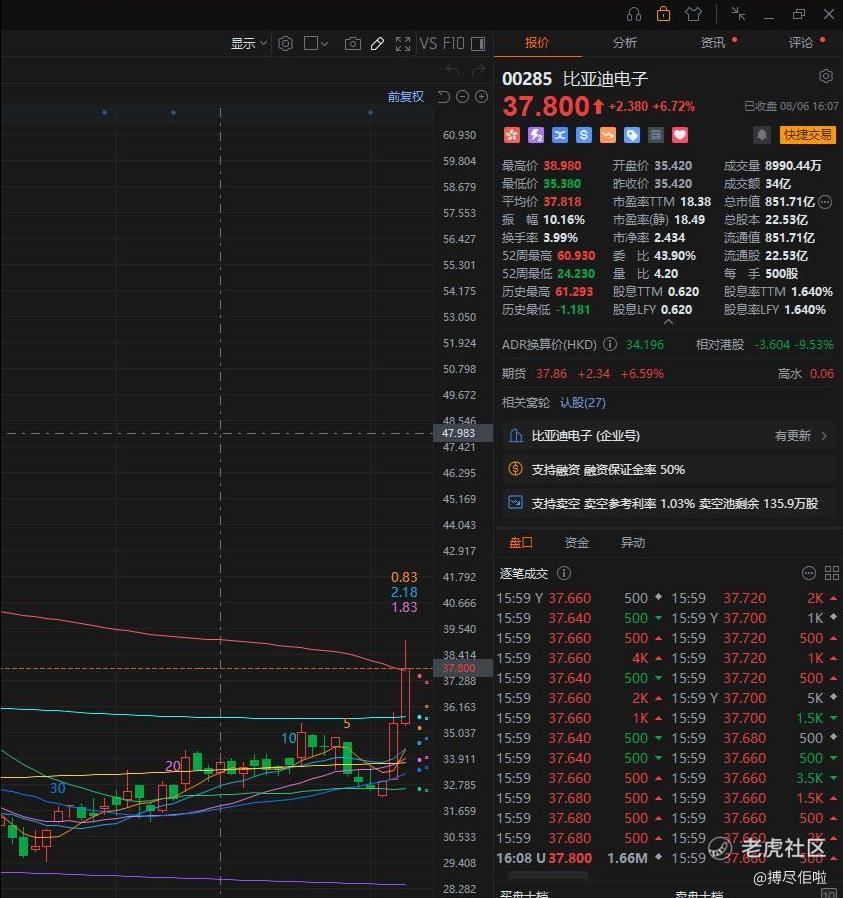Click the blue shuffle arrows icon
This screenshot has width=843, height=898.
[560, 135]
